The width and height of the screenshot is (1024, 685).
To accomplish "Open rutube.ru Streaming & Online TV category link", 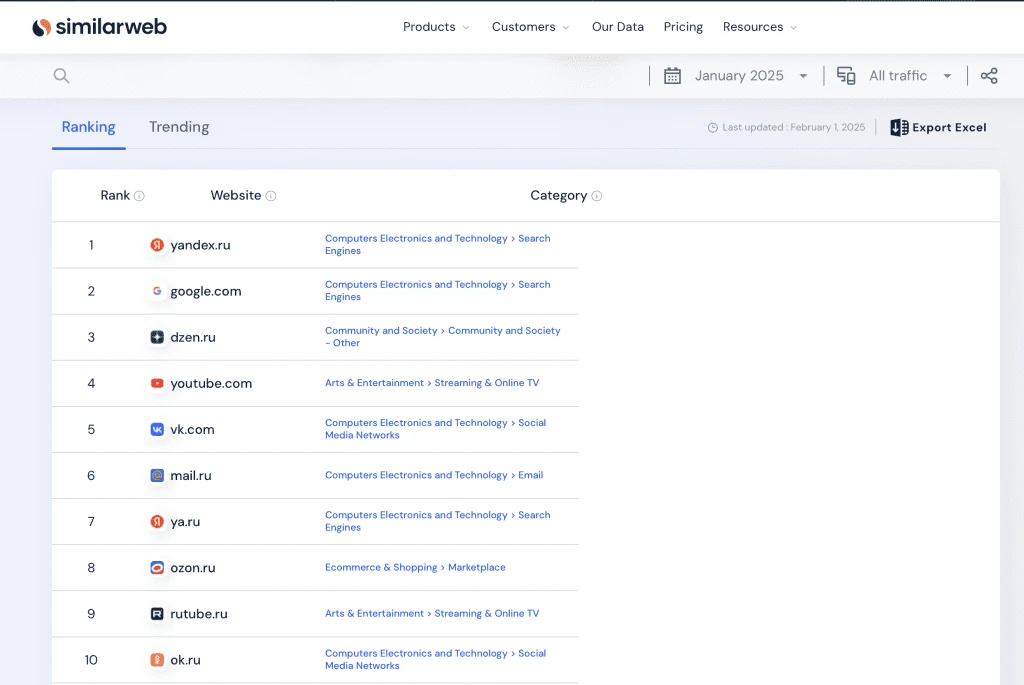I will pyautogui.click(x=432, y=614).
